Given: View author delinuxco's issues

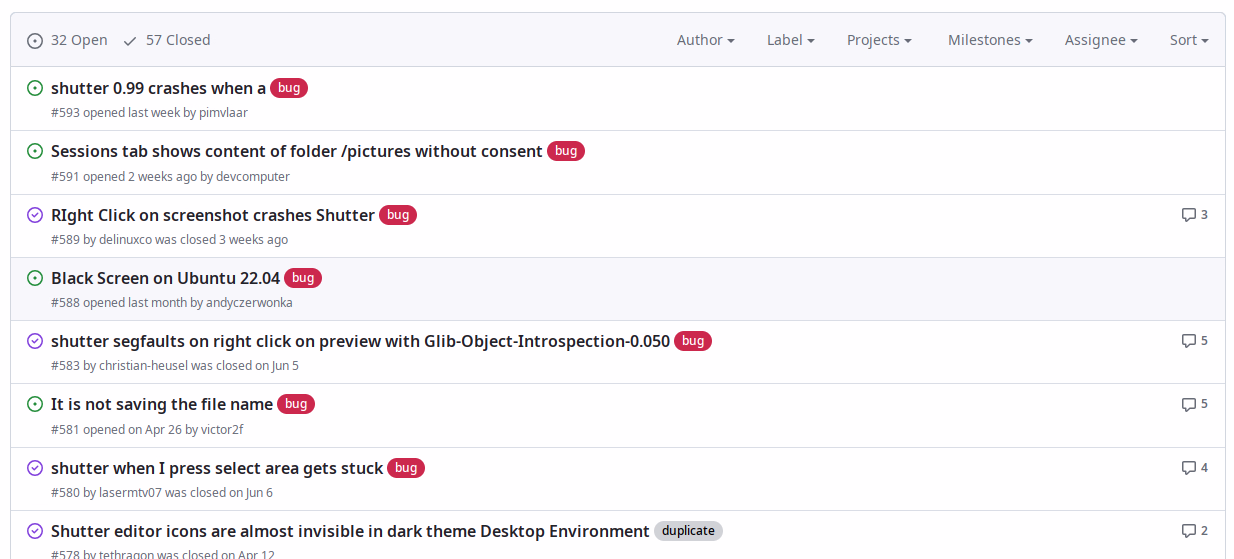Looking at the screenshot, I should (125, 240).
